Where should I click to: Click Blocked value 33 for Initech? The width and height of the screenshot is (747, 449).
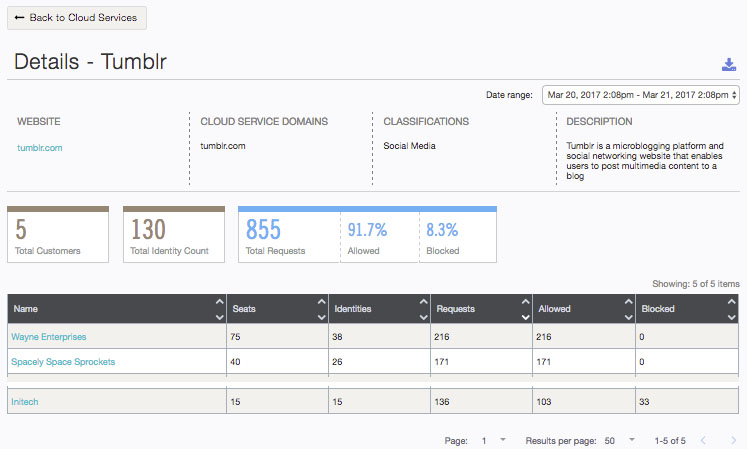click(644, 402)
